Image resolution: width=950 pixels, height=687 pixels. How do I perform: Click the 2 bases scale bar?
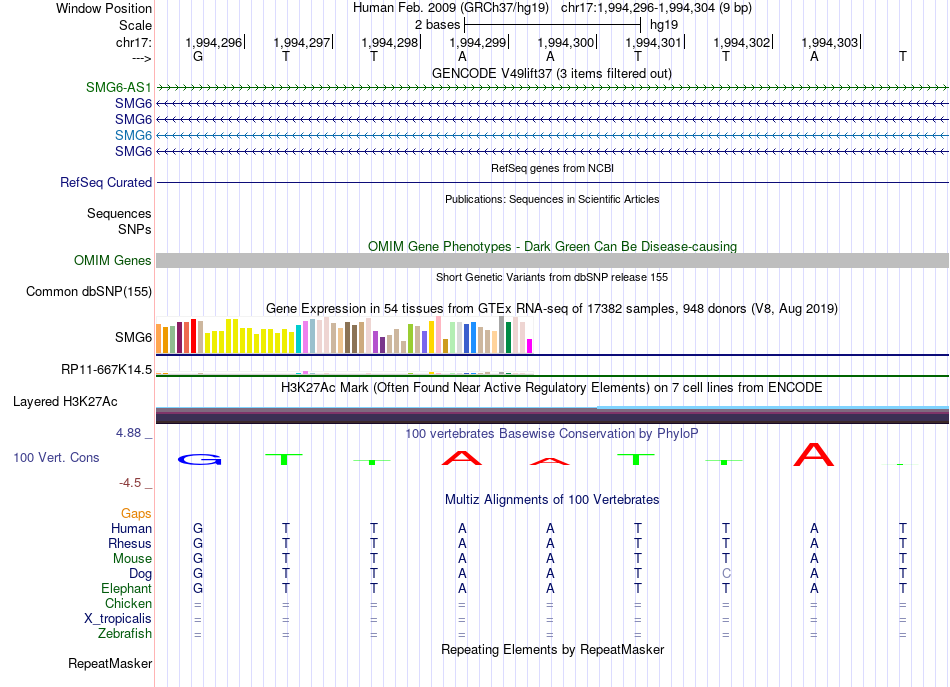click(553, 25)
